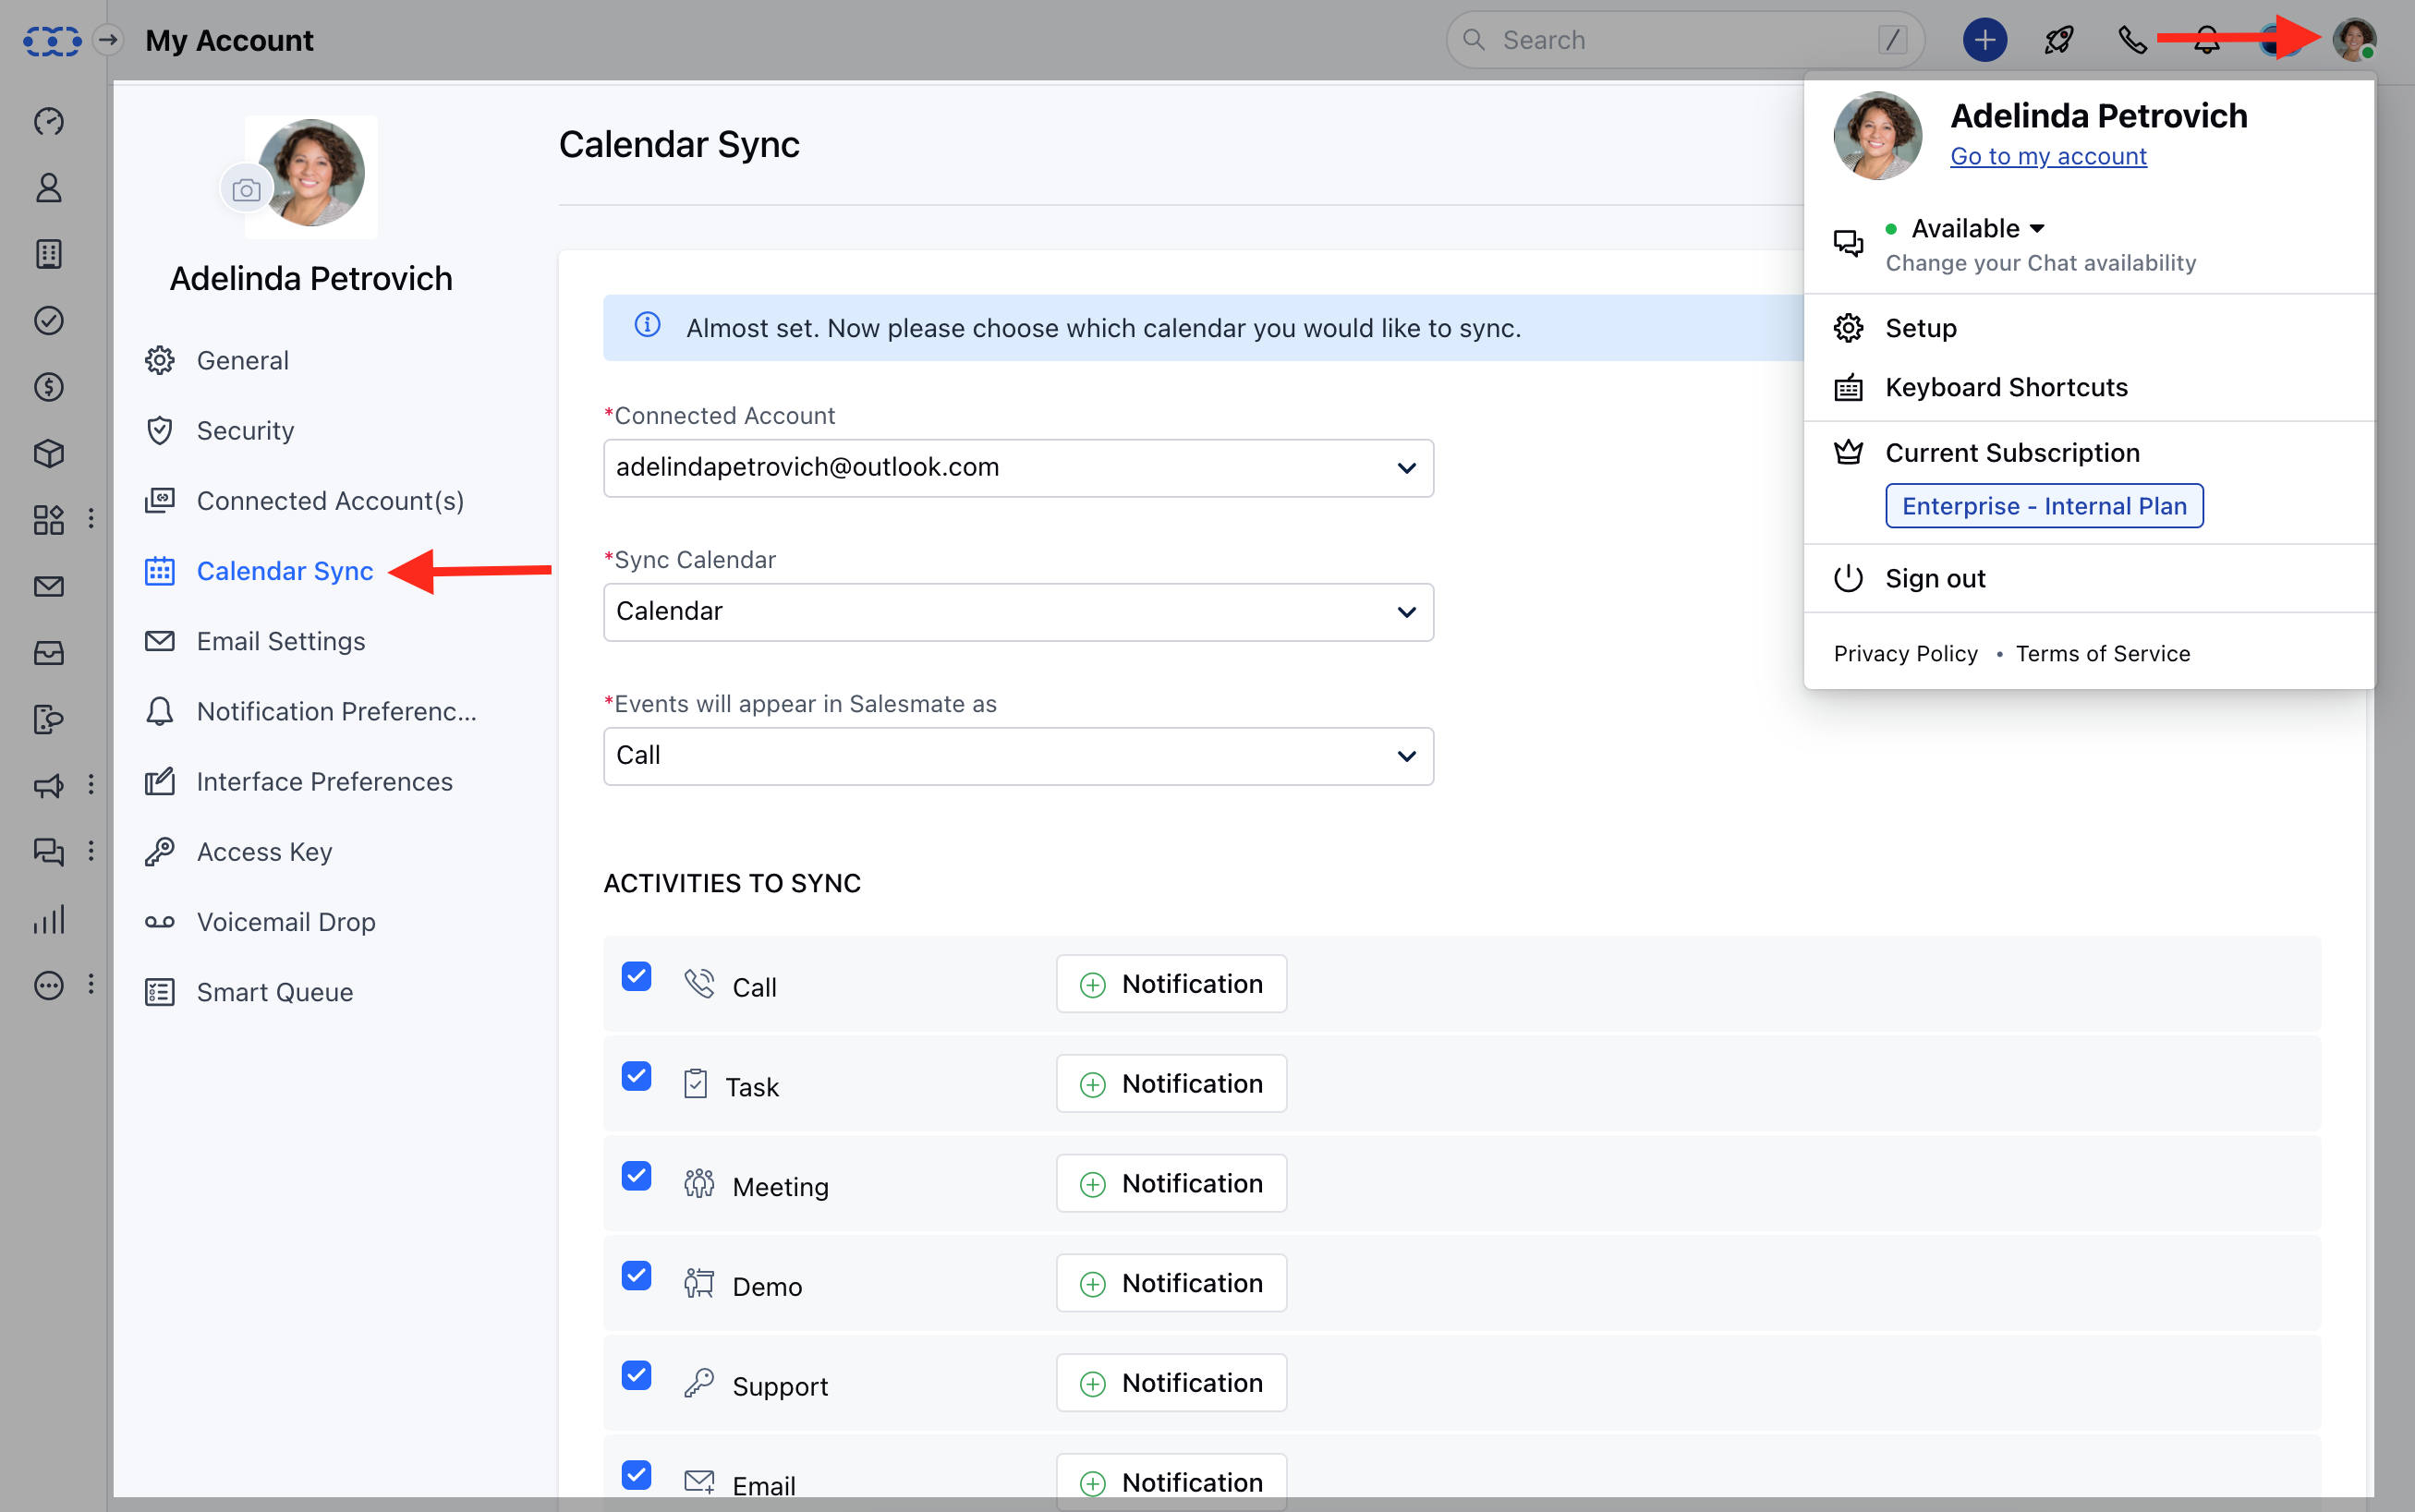Open the Reports bar chart sidebar icon
The width and height of the screenshot is (2415, 1512).
point(48,919)
